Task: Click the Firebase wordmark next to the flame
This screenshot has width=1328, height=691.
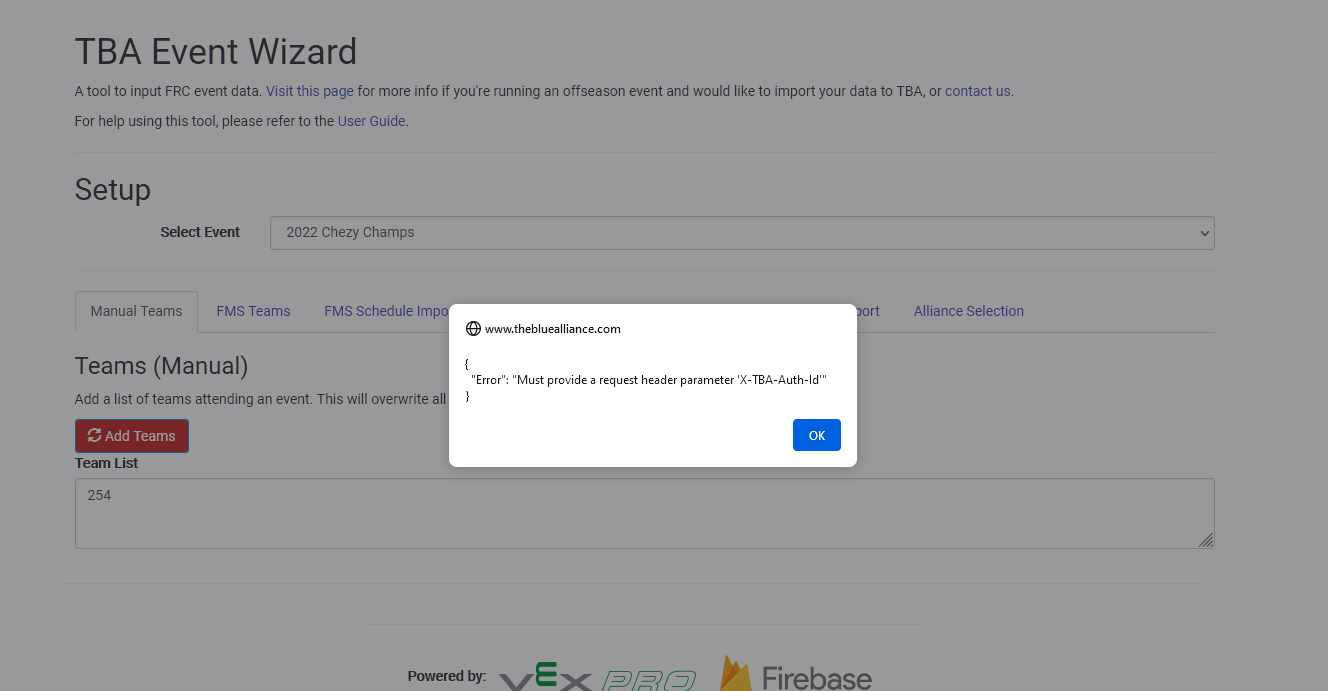Action: pyautogui.click(x=816, y=675)
